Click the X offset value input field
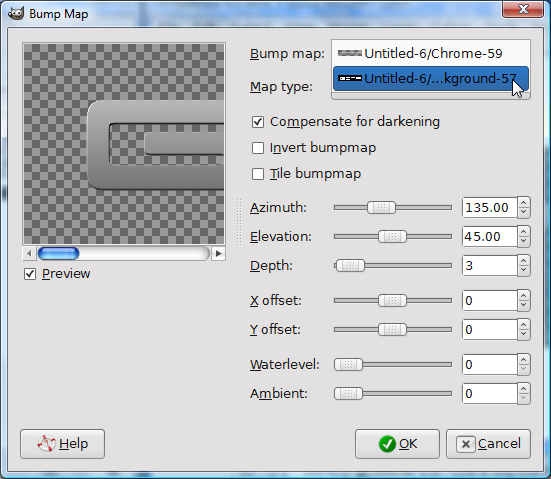 [490, 301]
